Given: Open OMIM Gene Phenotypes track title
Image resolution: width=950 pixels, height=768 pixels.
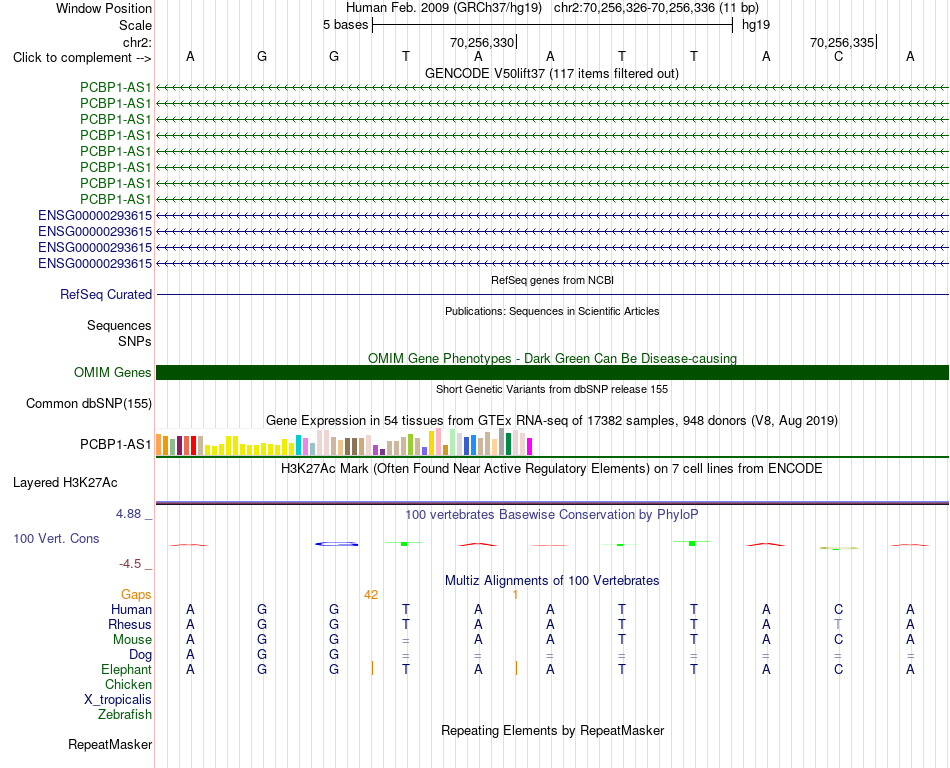Looking at the screenshot, I should 552,359.
